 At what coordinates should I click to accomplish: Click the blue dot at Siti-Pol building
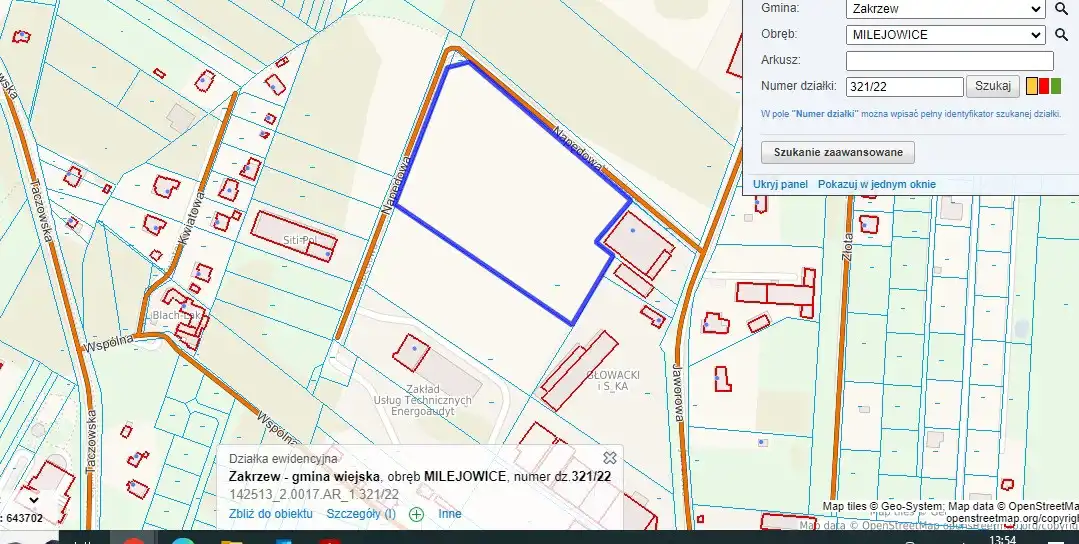pyautogui.click(x=328, y=254)
